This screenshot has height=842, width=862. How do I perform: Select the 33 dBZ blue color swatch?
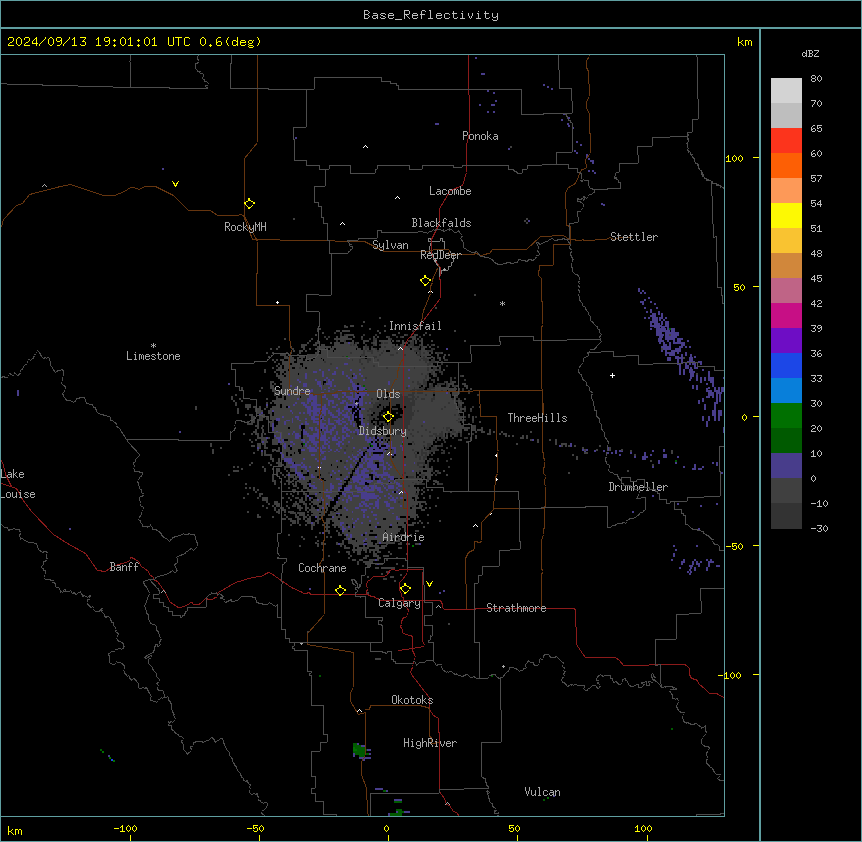[786, 390]
